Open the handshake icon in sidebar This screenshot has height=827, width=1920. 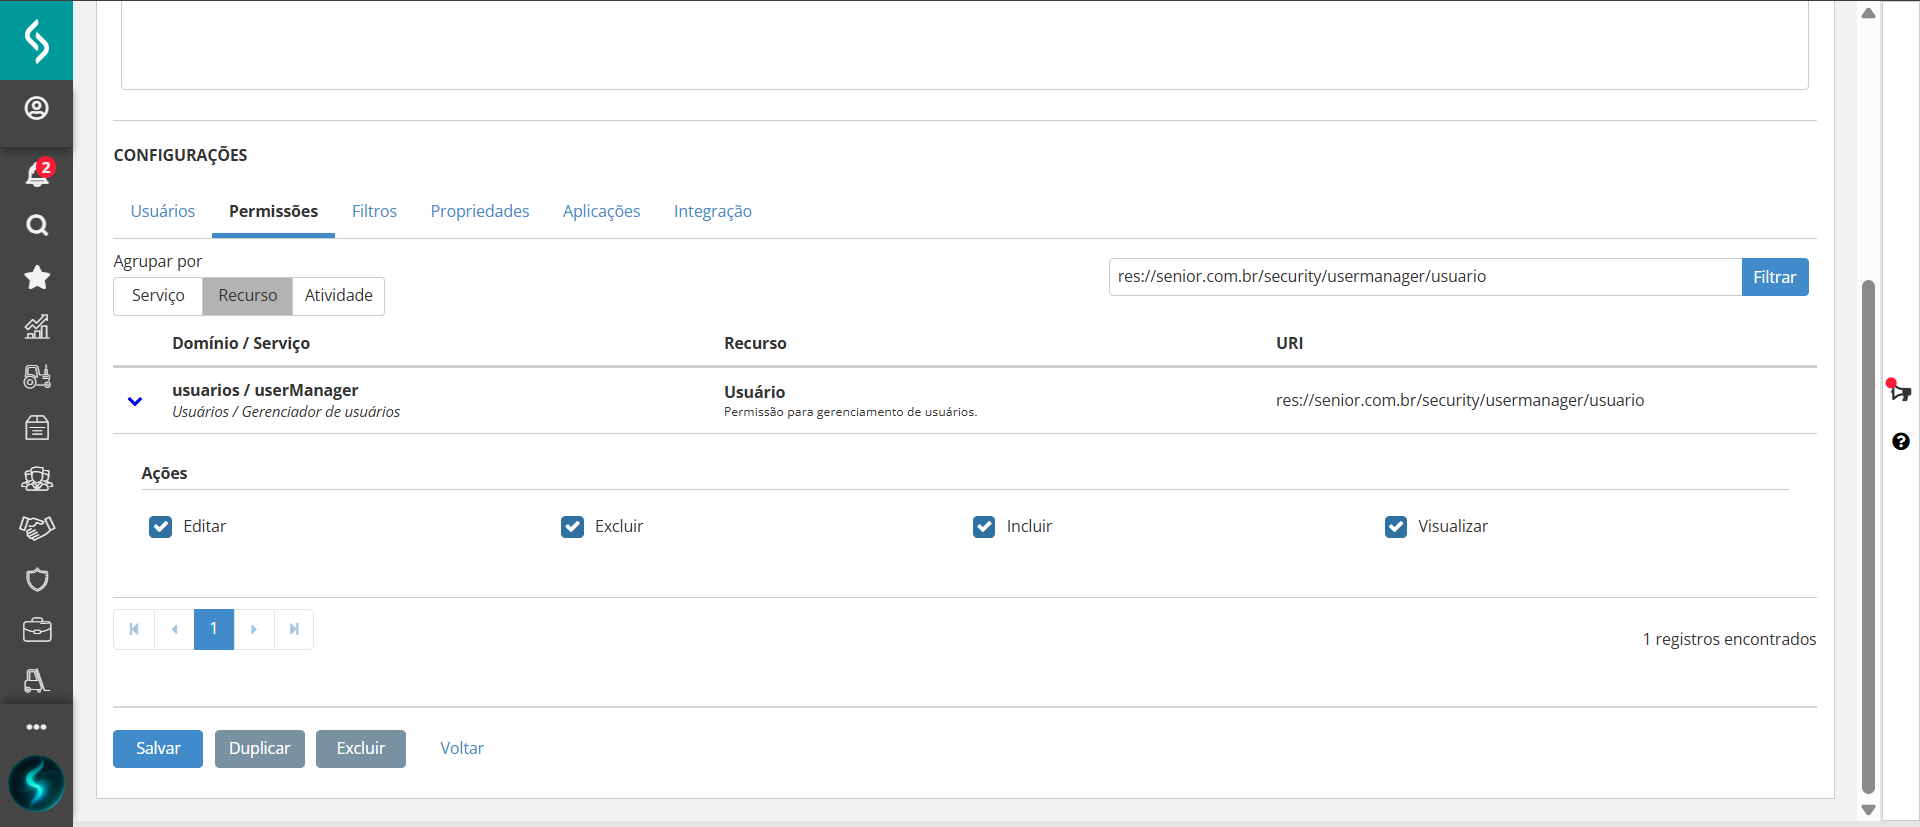37,528
